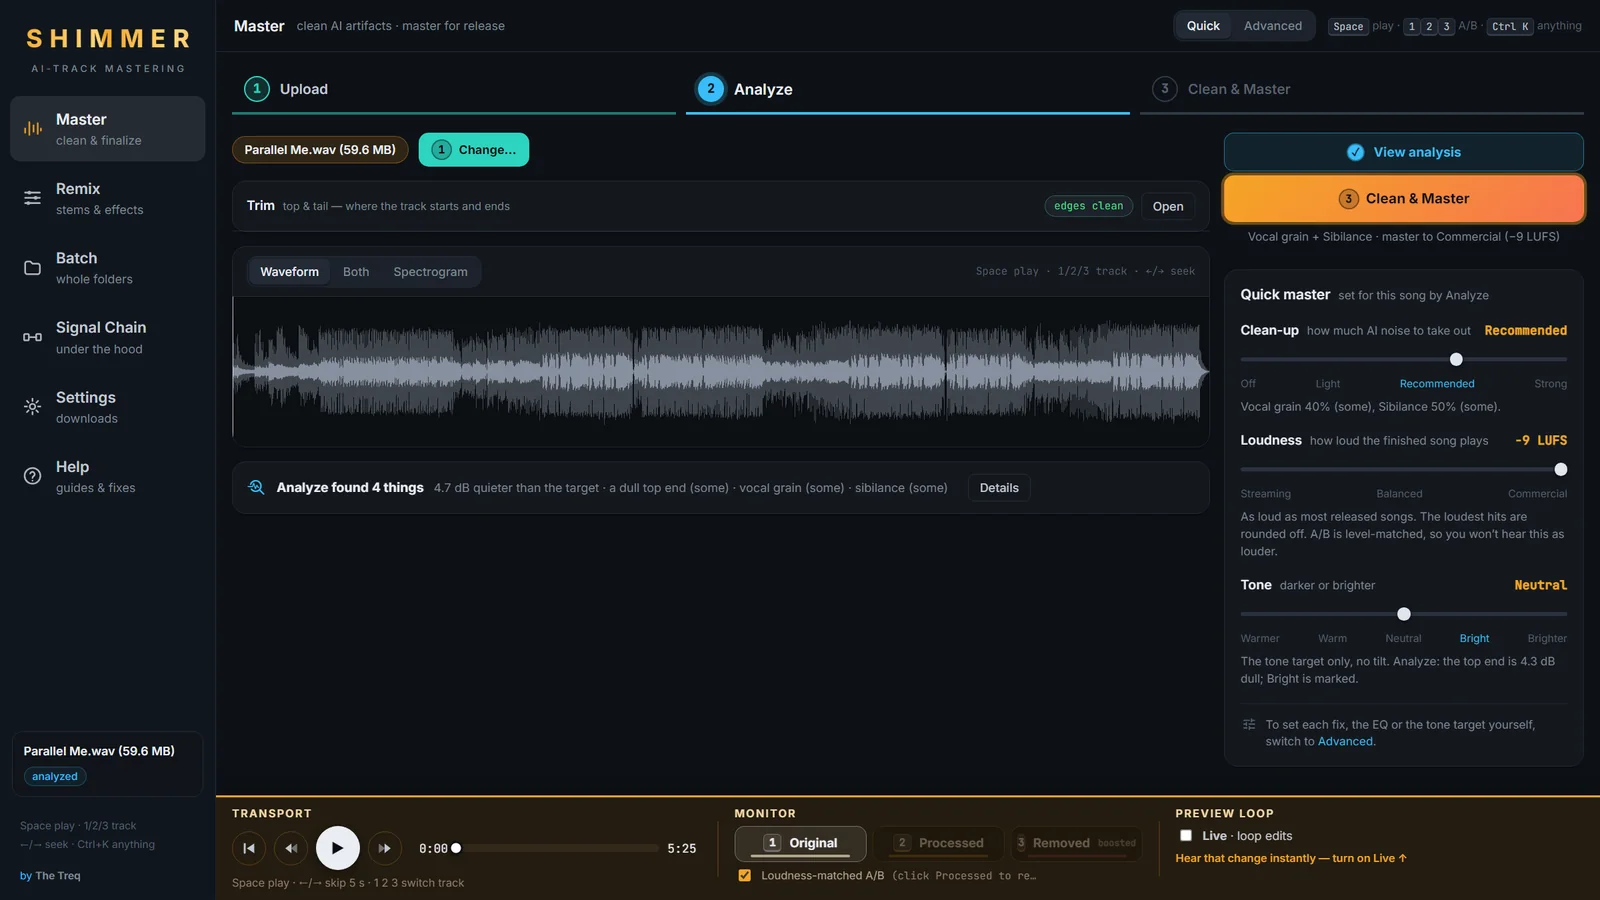This screenshot has width=1600, height=900.
Task: Open Change file selector button
Action: (474, 150)
